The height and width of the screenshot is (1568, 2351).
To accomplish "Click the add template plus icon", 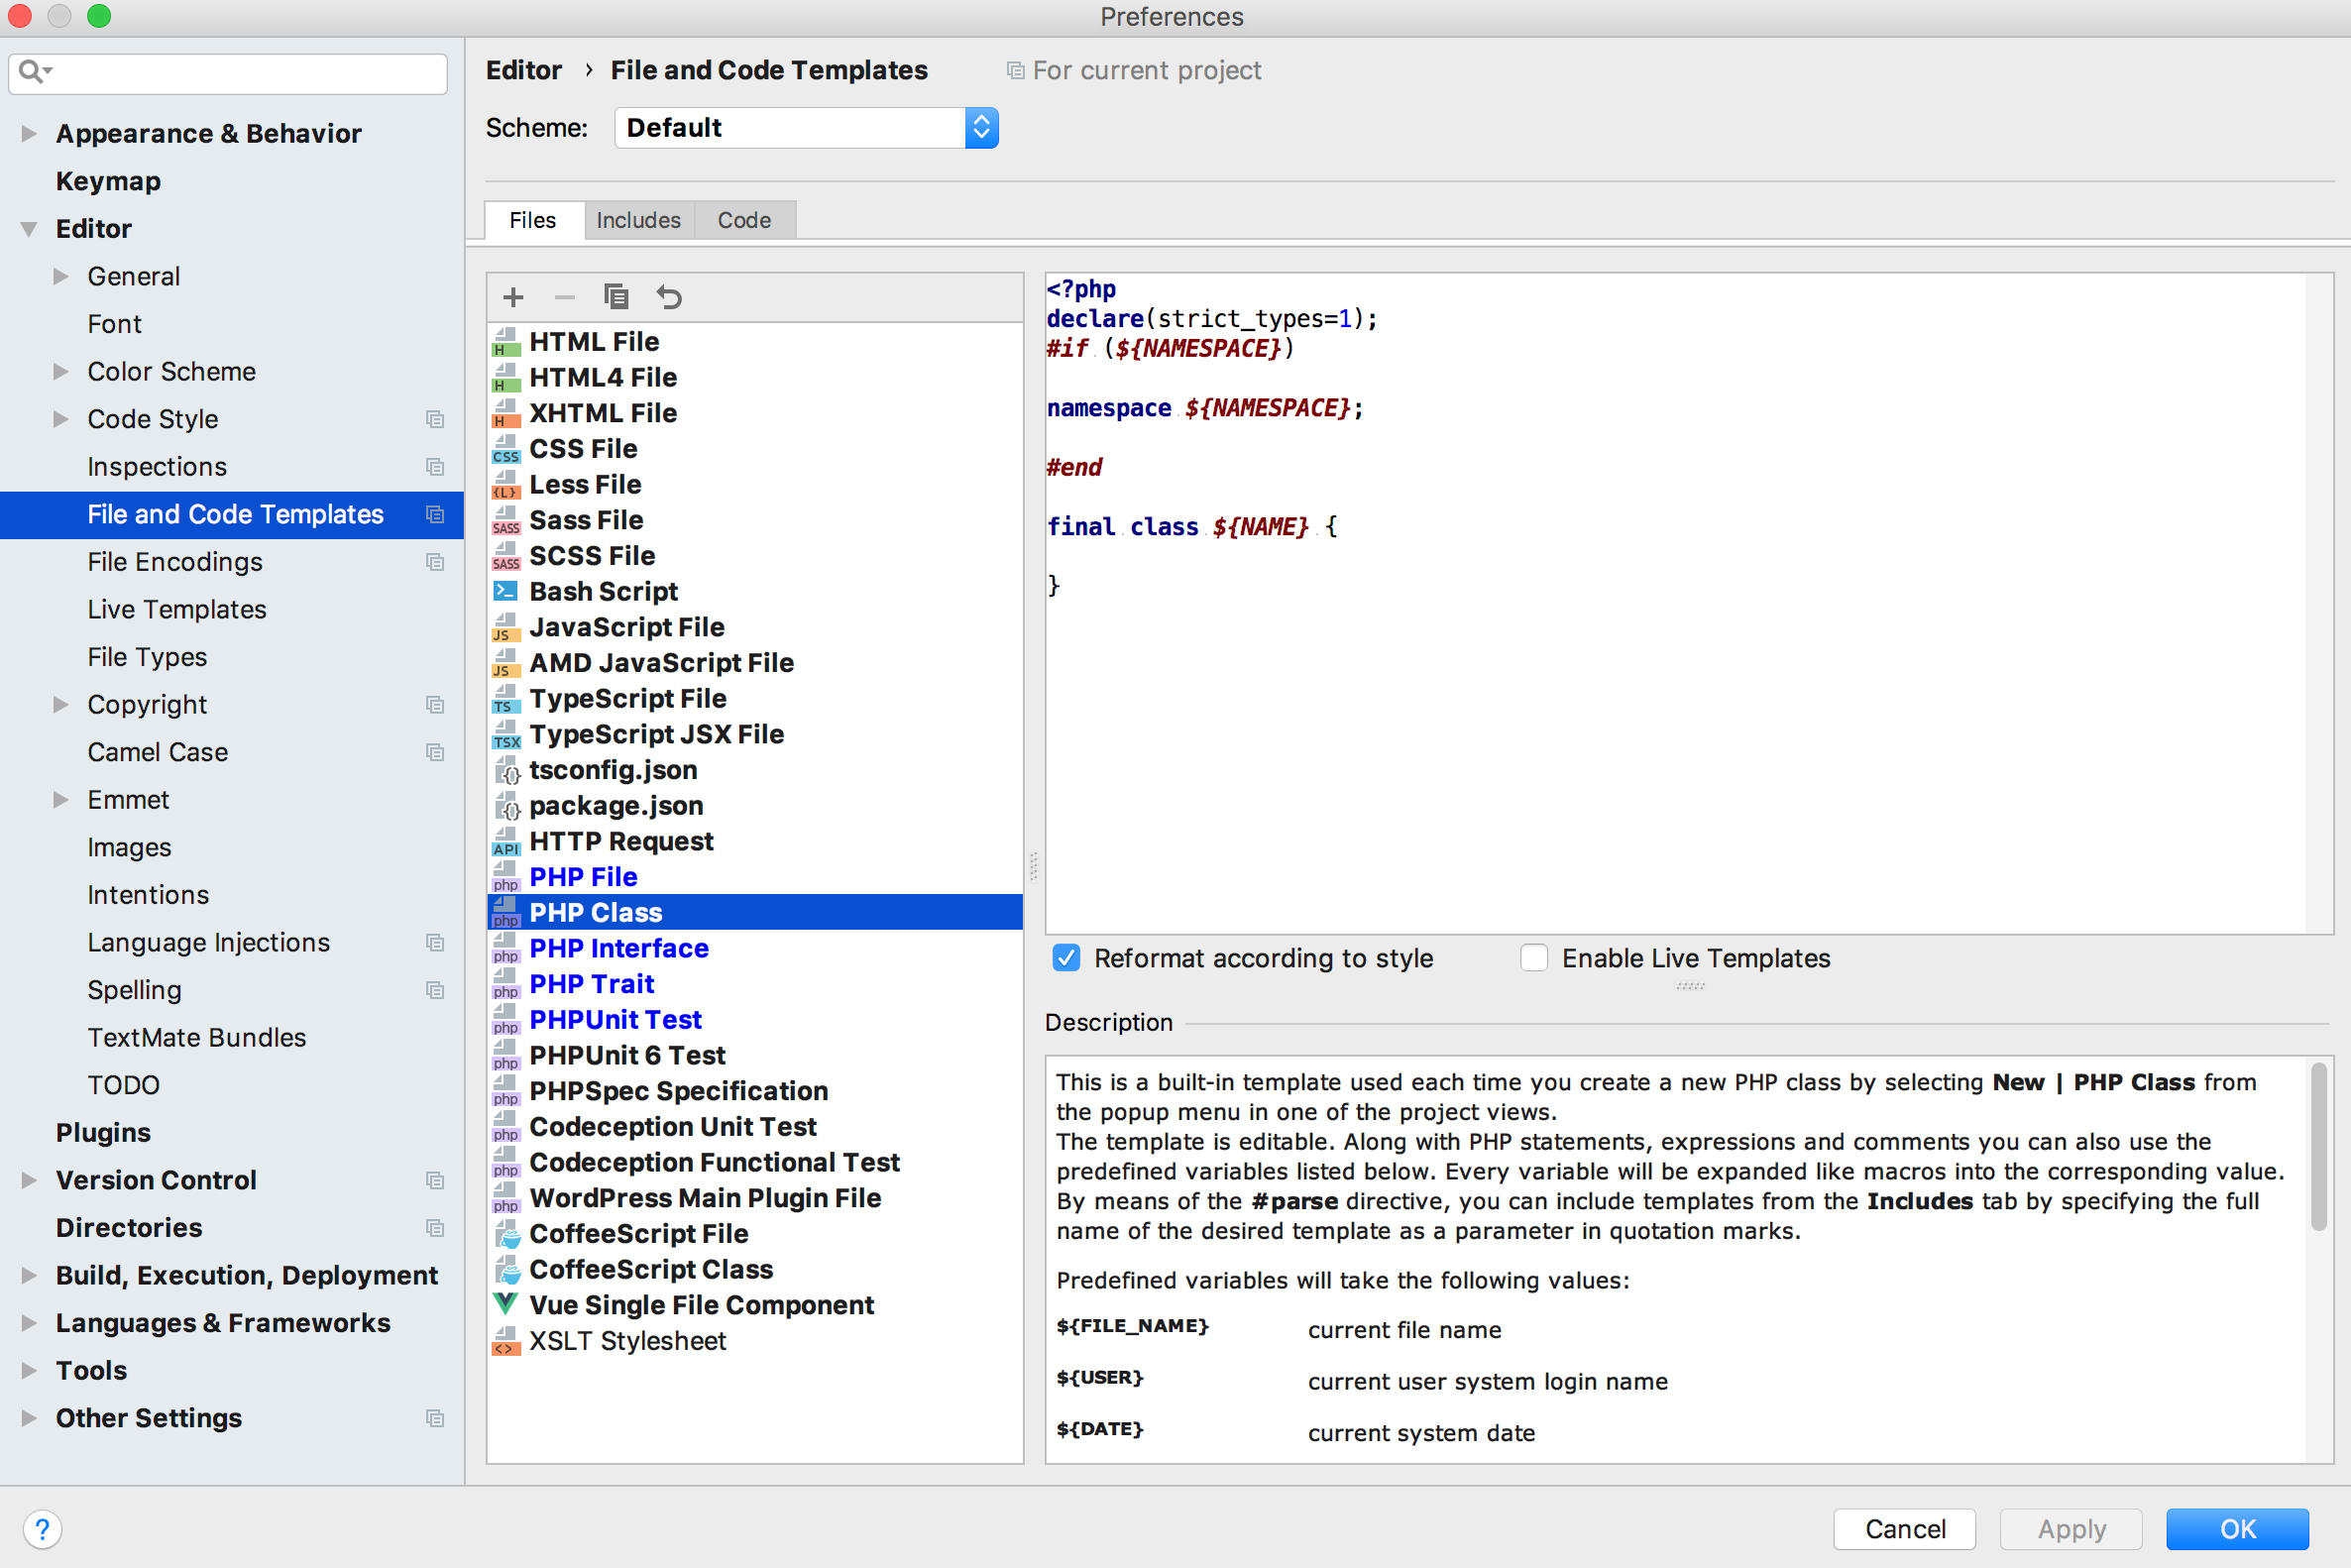I will [513, 297].
